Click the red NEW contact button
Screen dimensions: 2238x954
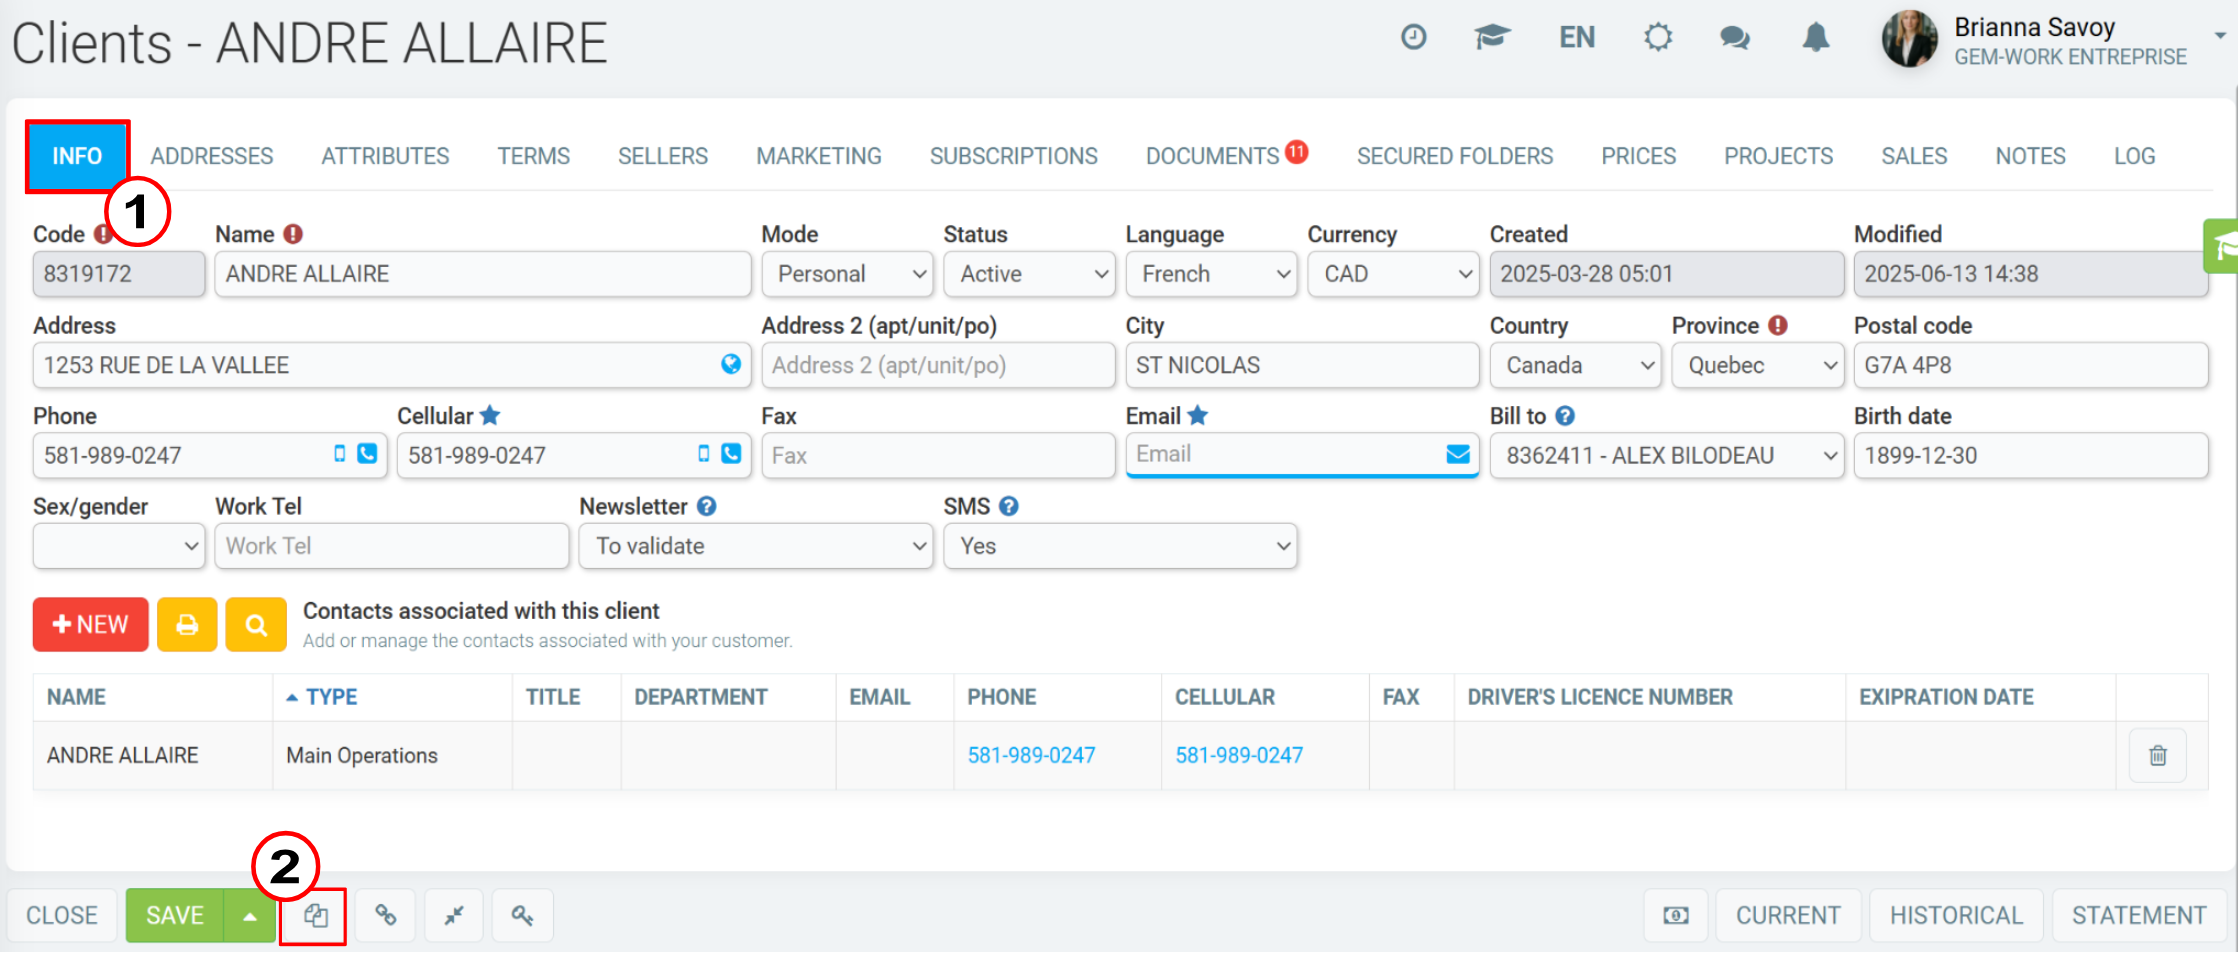click(x=91, y=625)
